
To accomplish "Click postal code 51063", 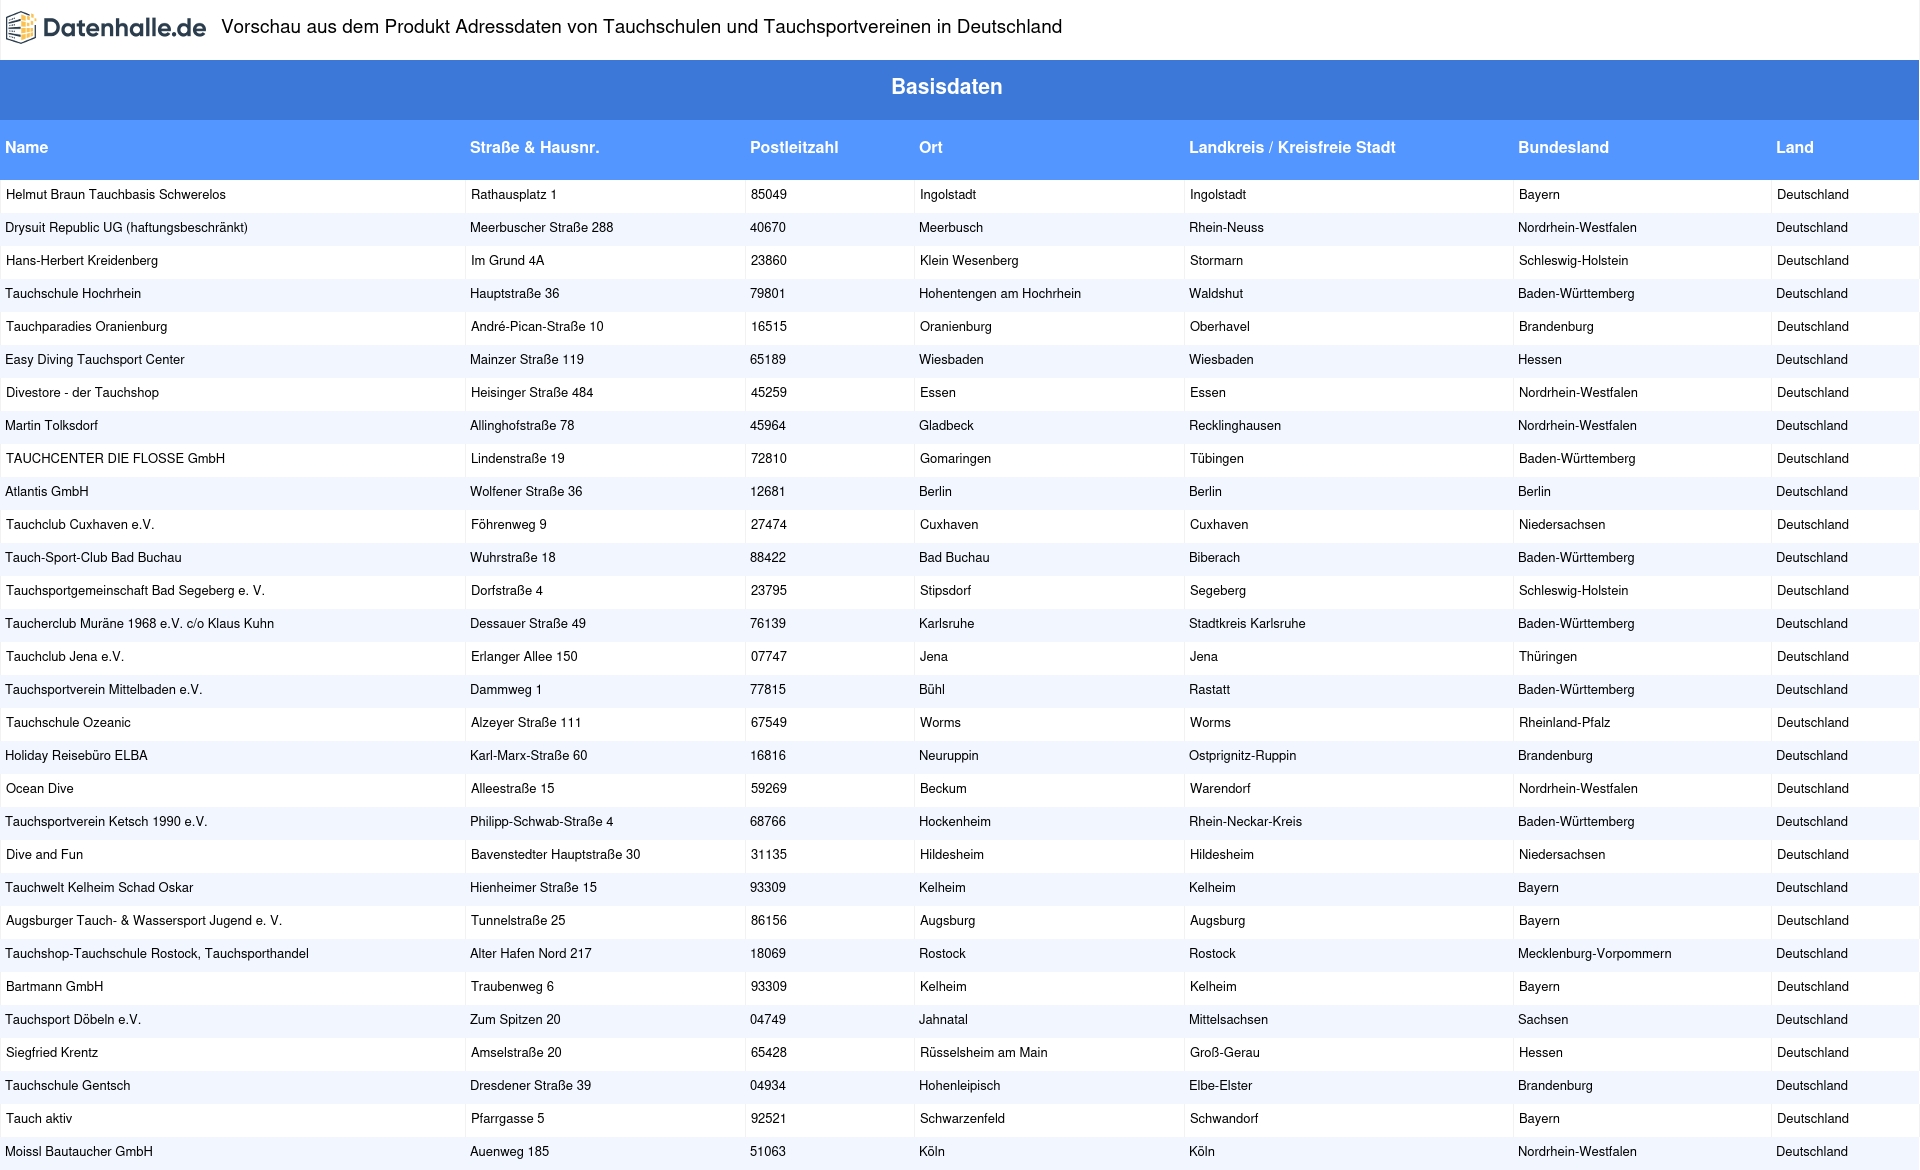I will (768, 1152).
